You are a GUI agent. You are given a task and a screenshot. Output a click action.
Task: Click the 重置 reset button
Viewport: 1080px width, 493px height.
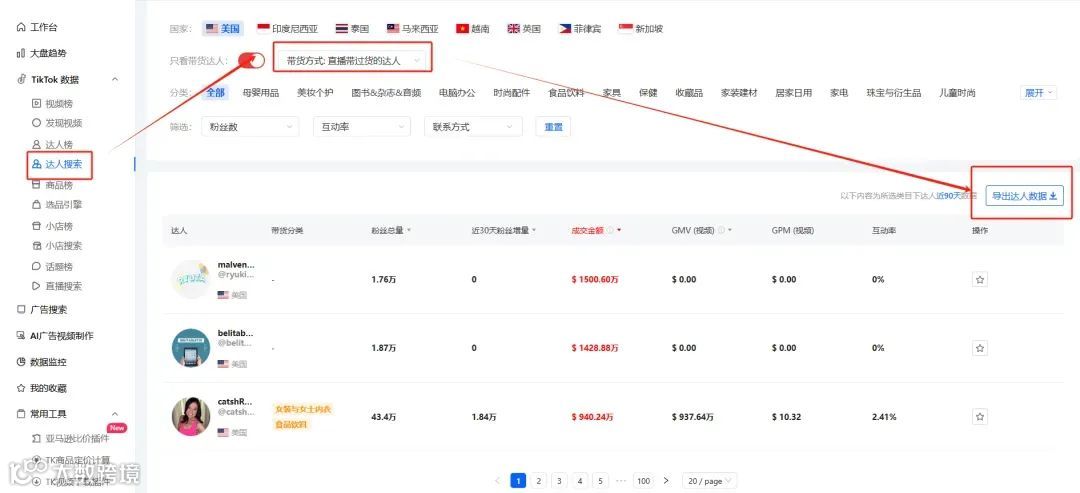pos(554,127)
